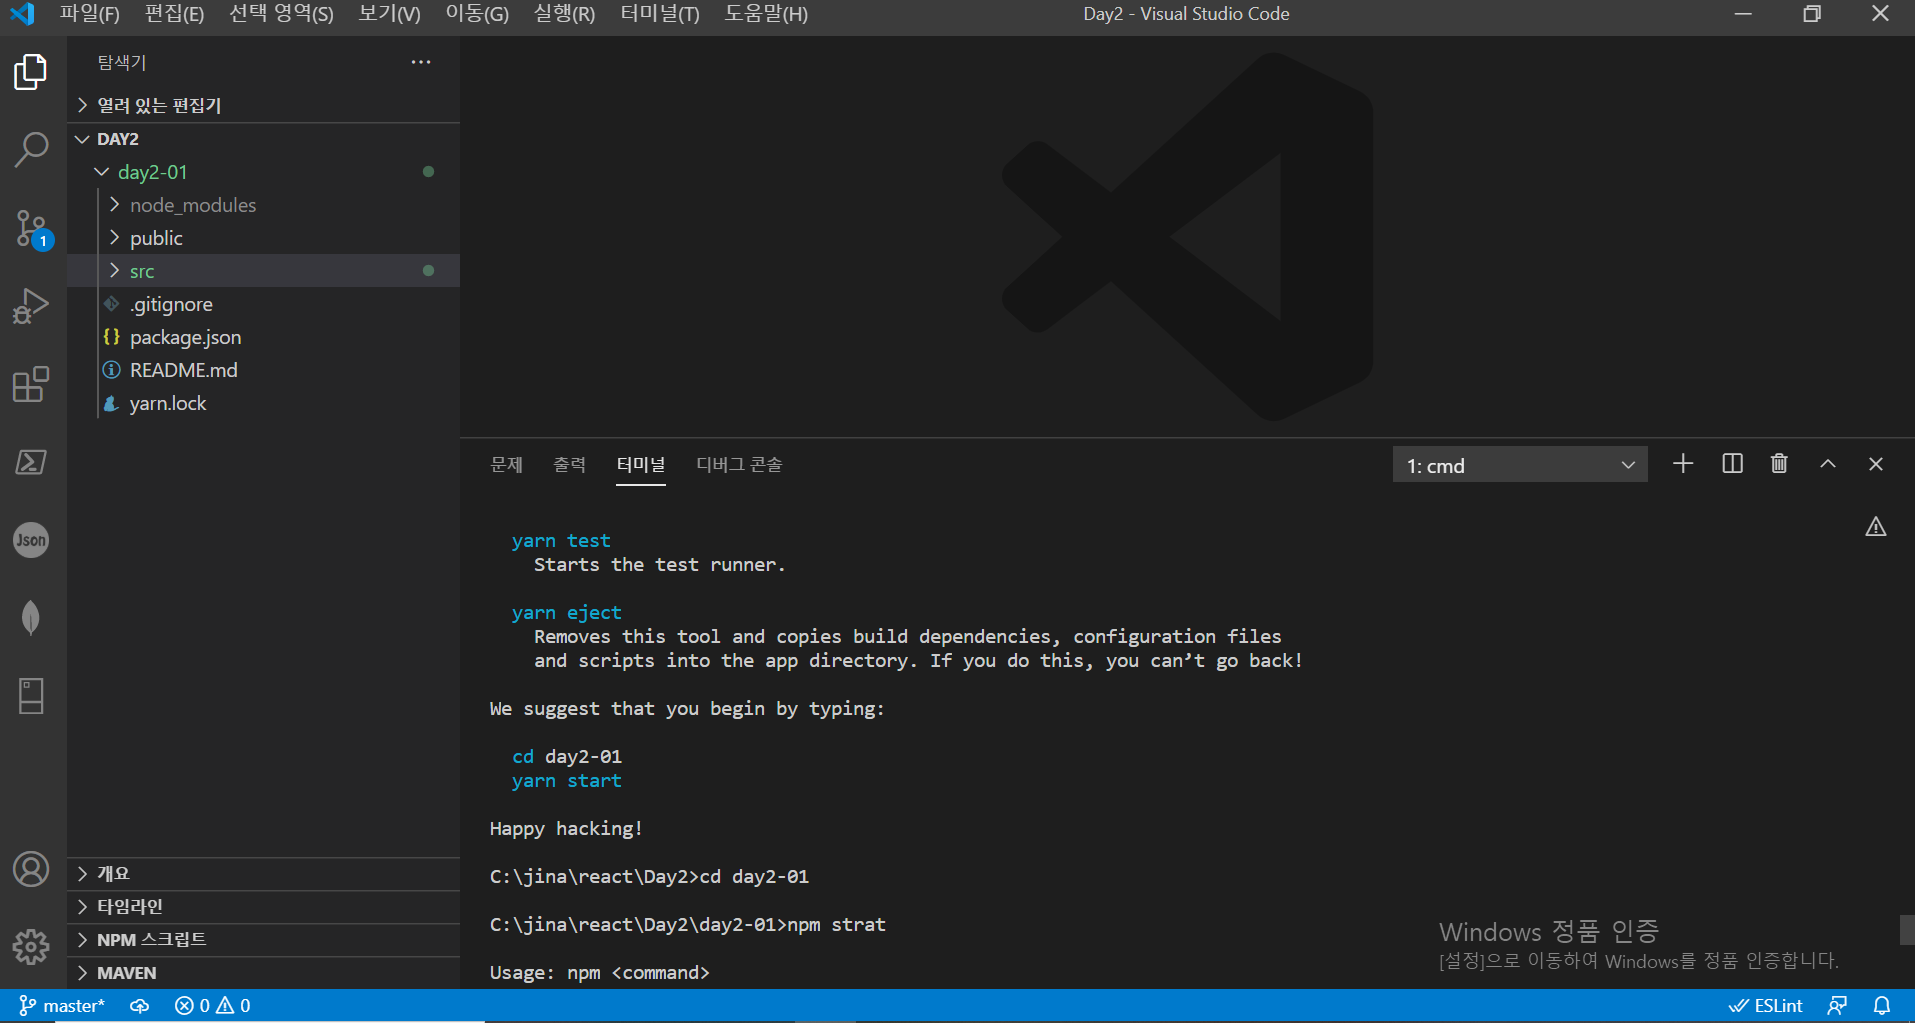Open the feedback icon in status bar
This screenshot has width=1915, height=1023.
pos(1837,1006)
